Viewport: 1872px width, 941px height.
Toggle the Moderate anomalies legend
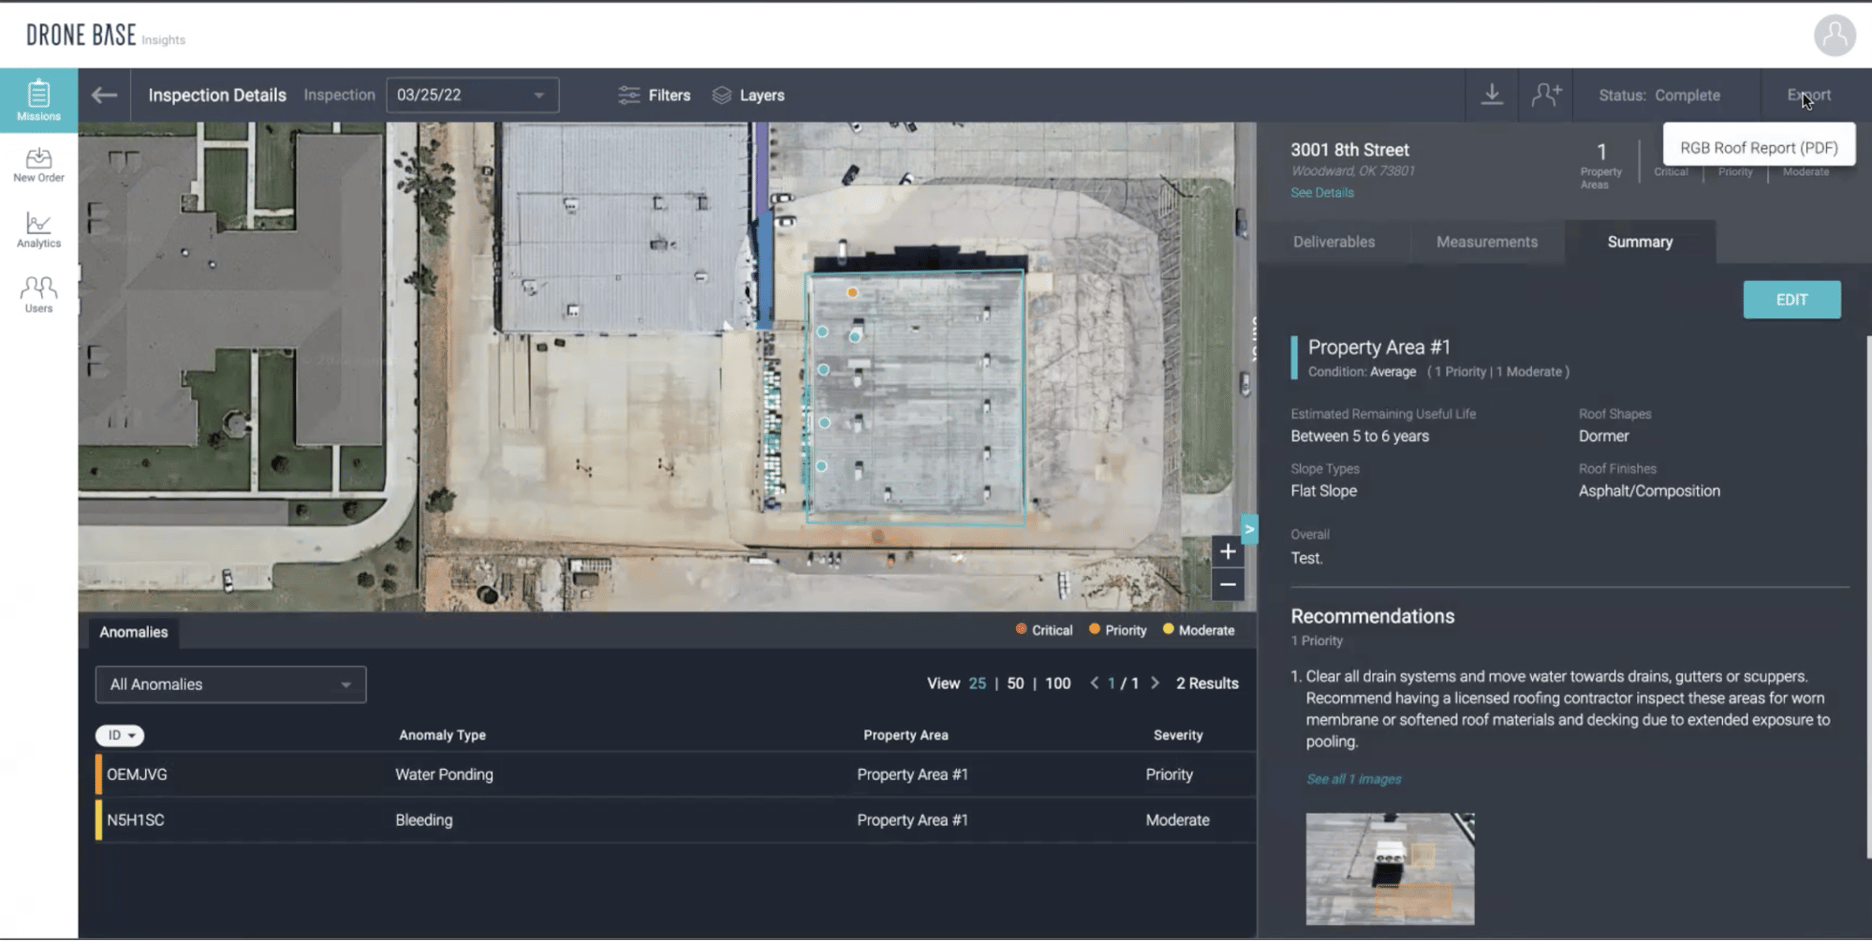tap(1199, 630)
